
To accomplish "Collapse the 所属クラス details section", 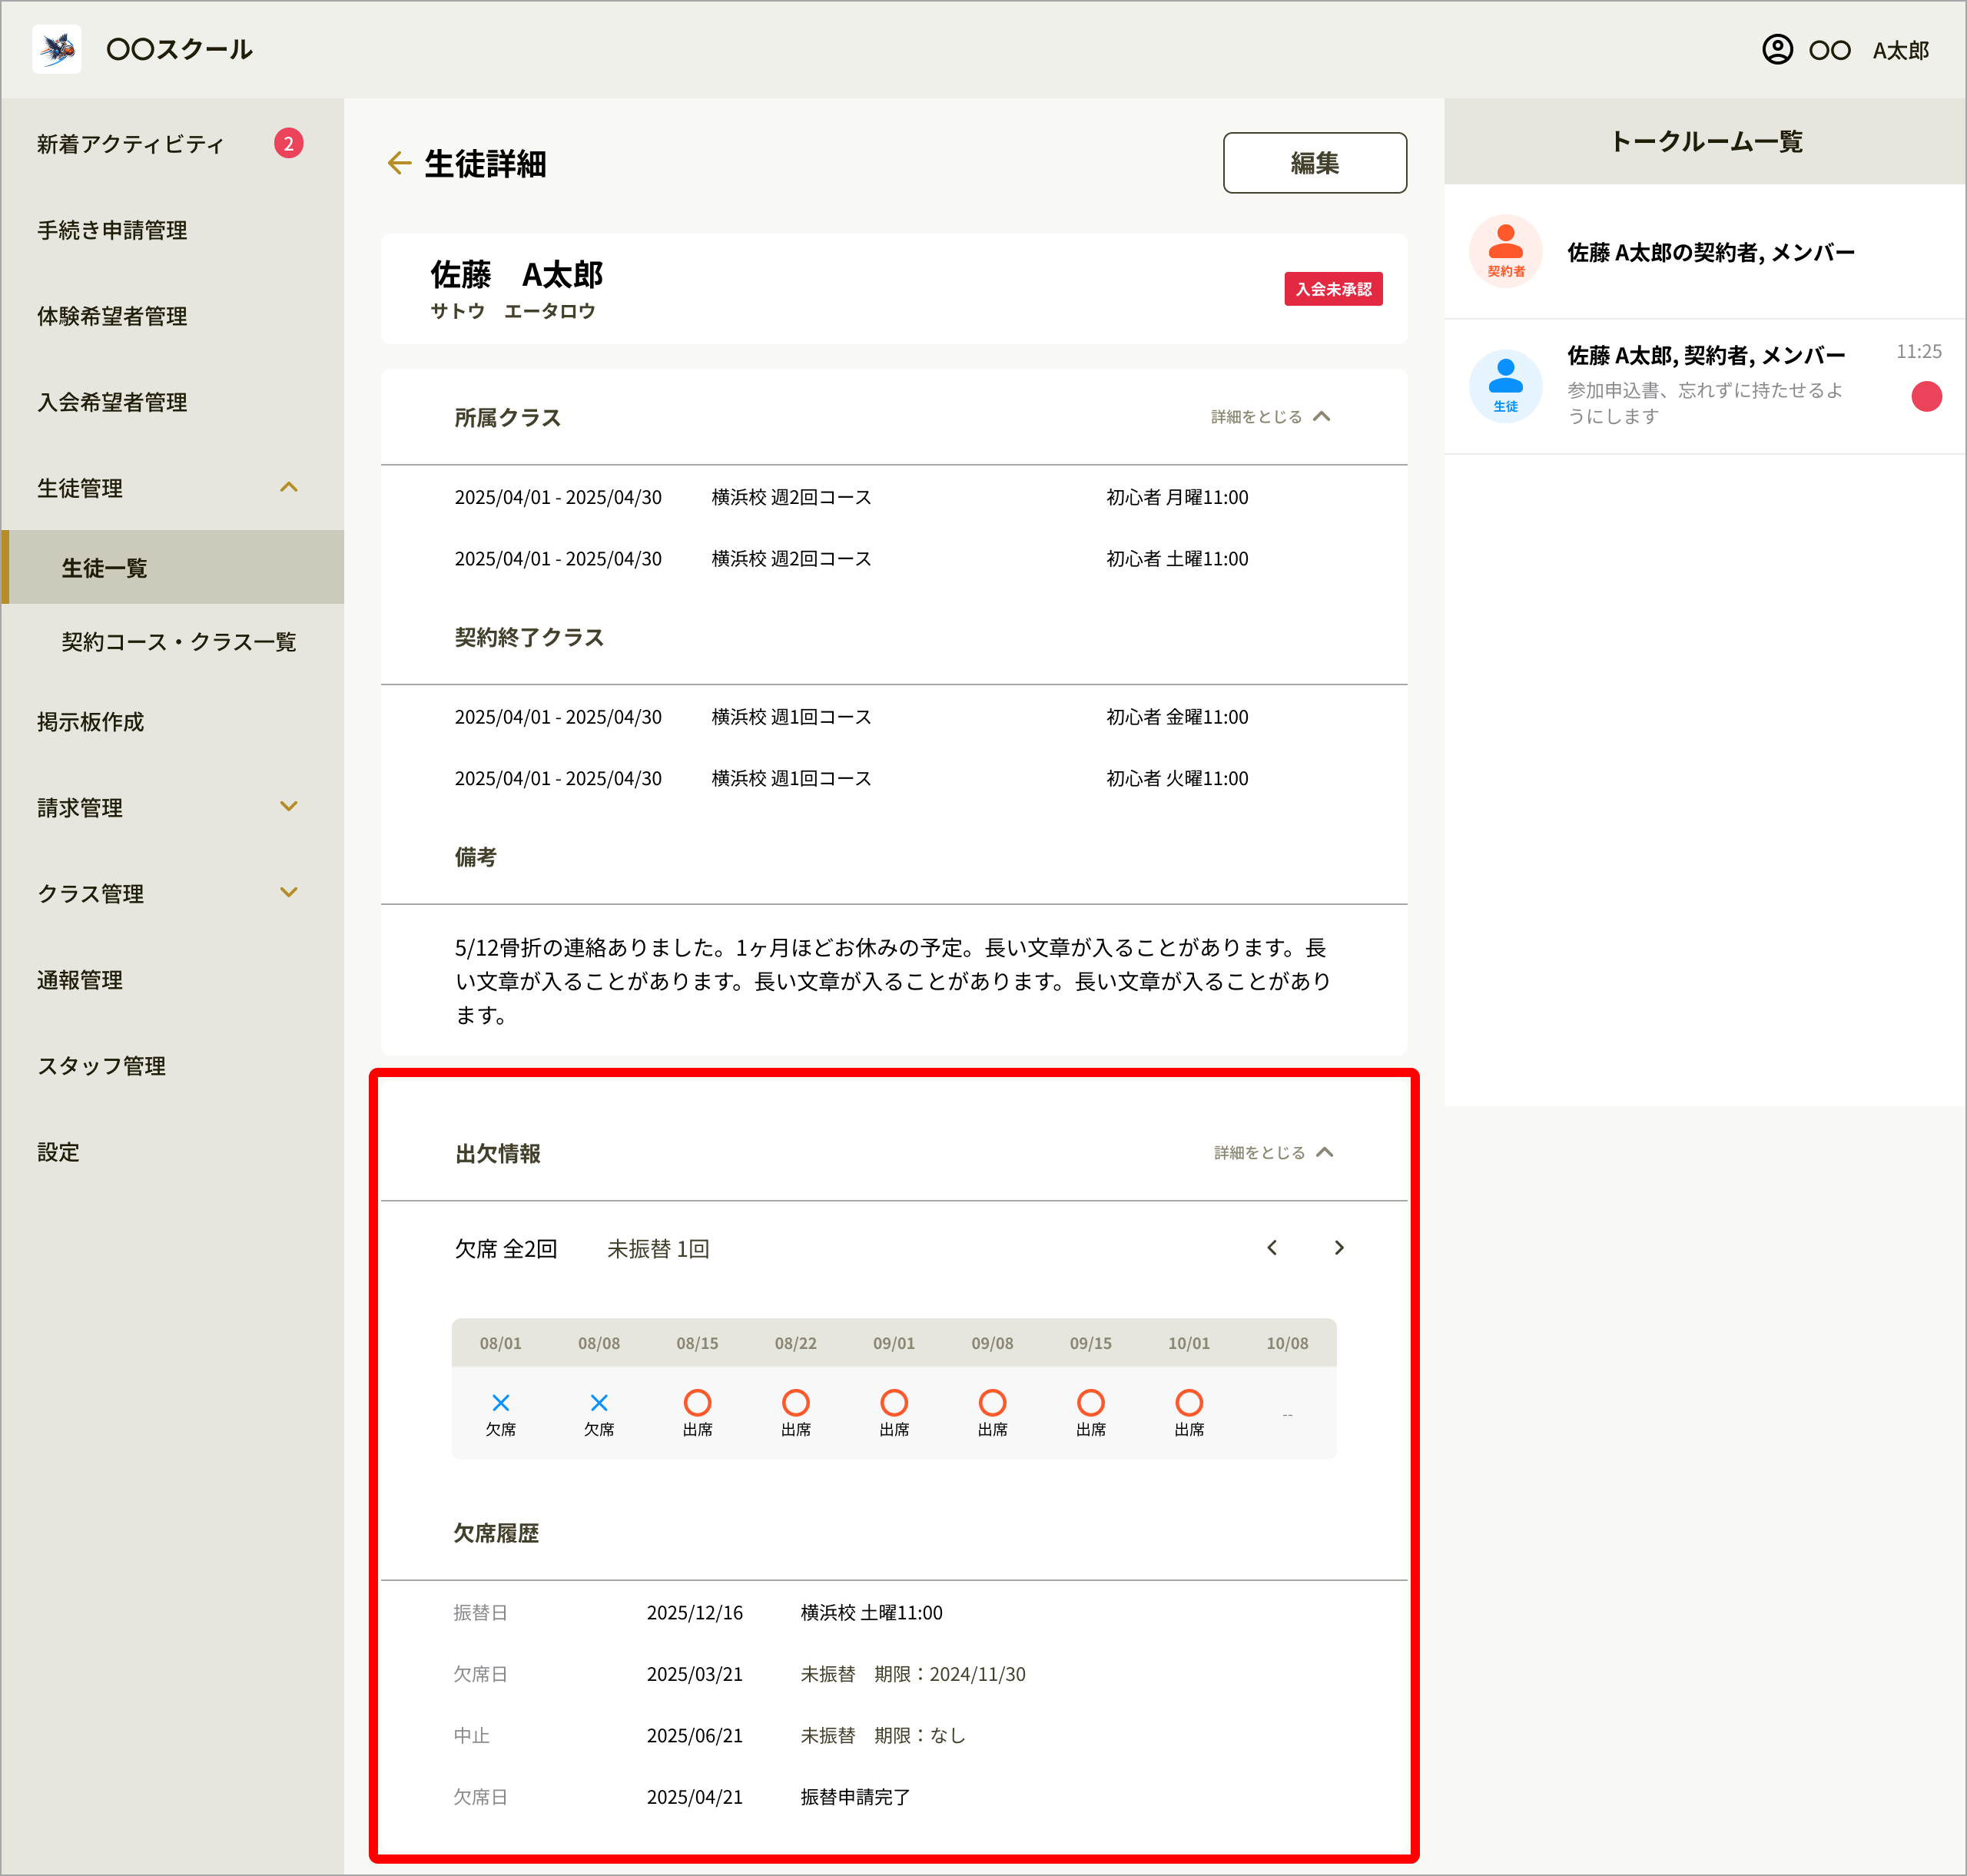I will click(1271, 417).
